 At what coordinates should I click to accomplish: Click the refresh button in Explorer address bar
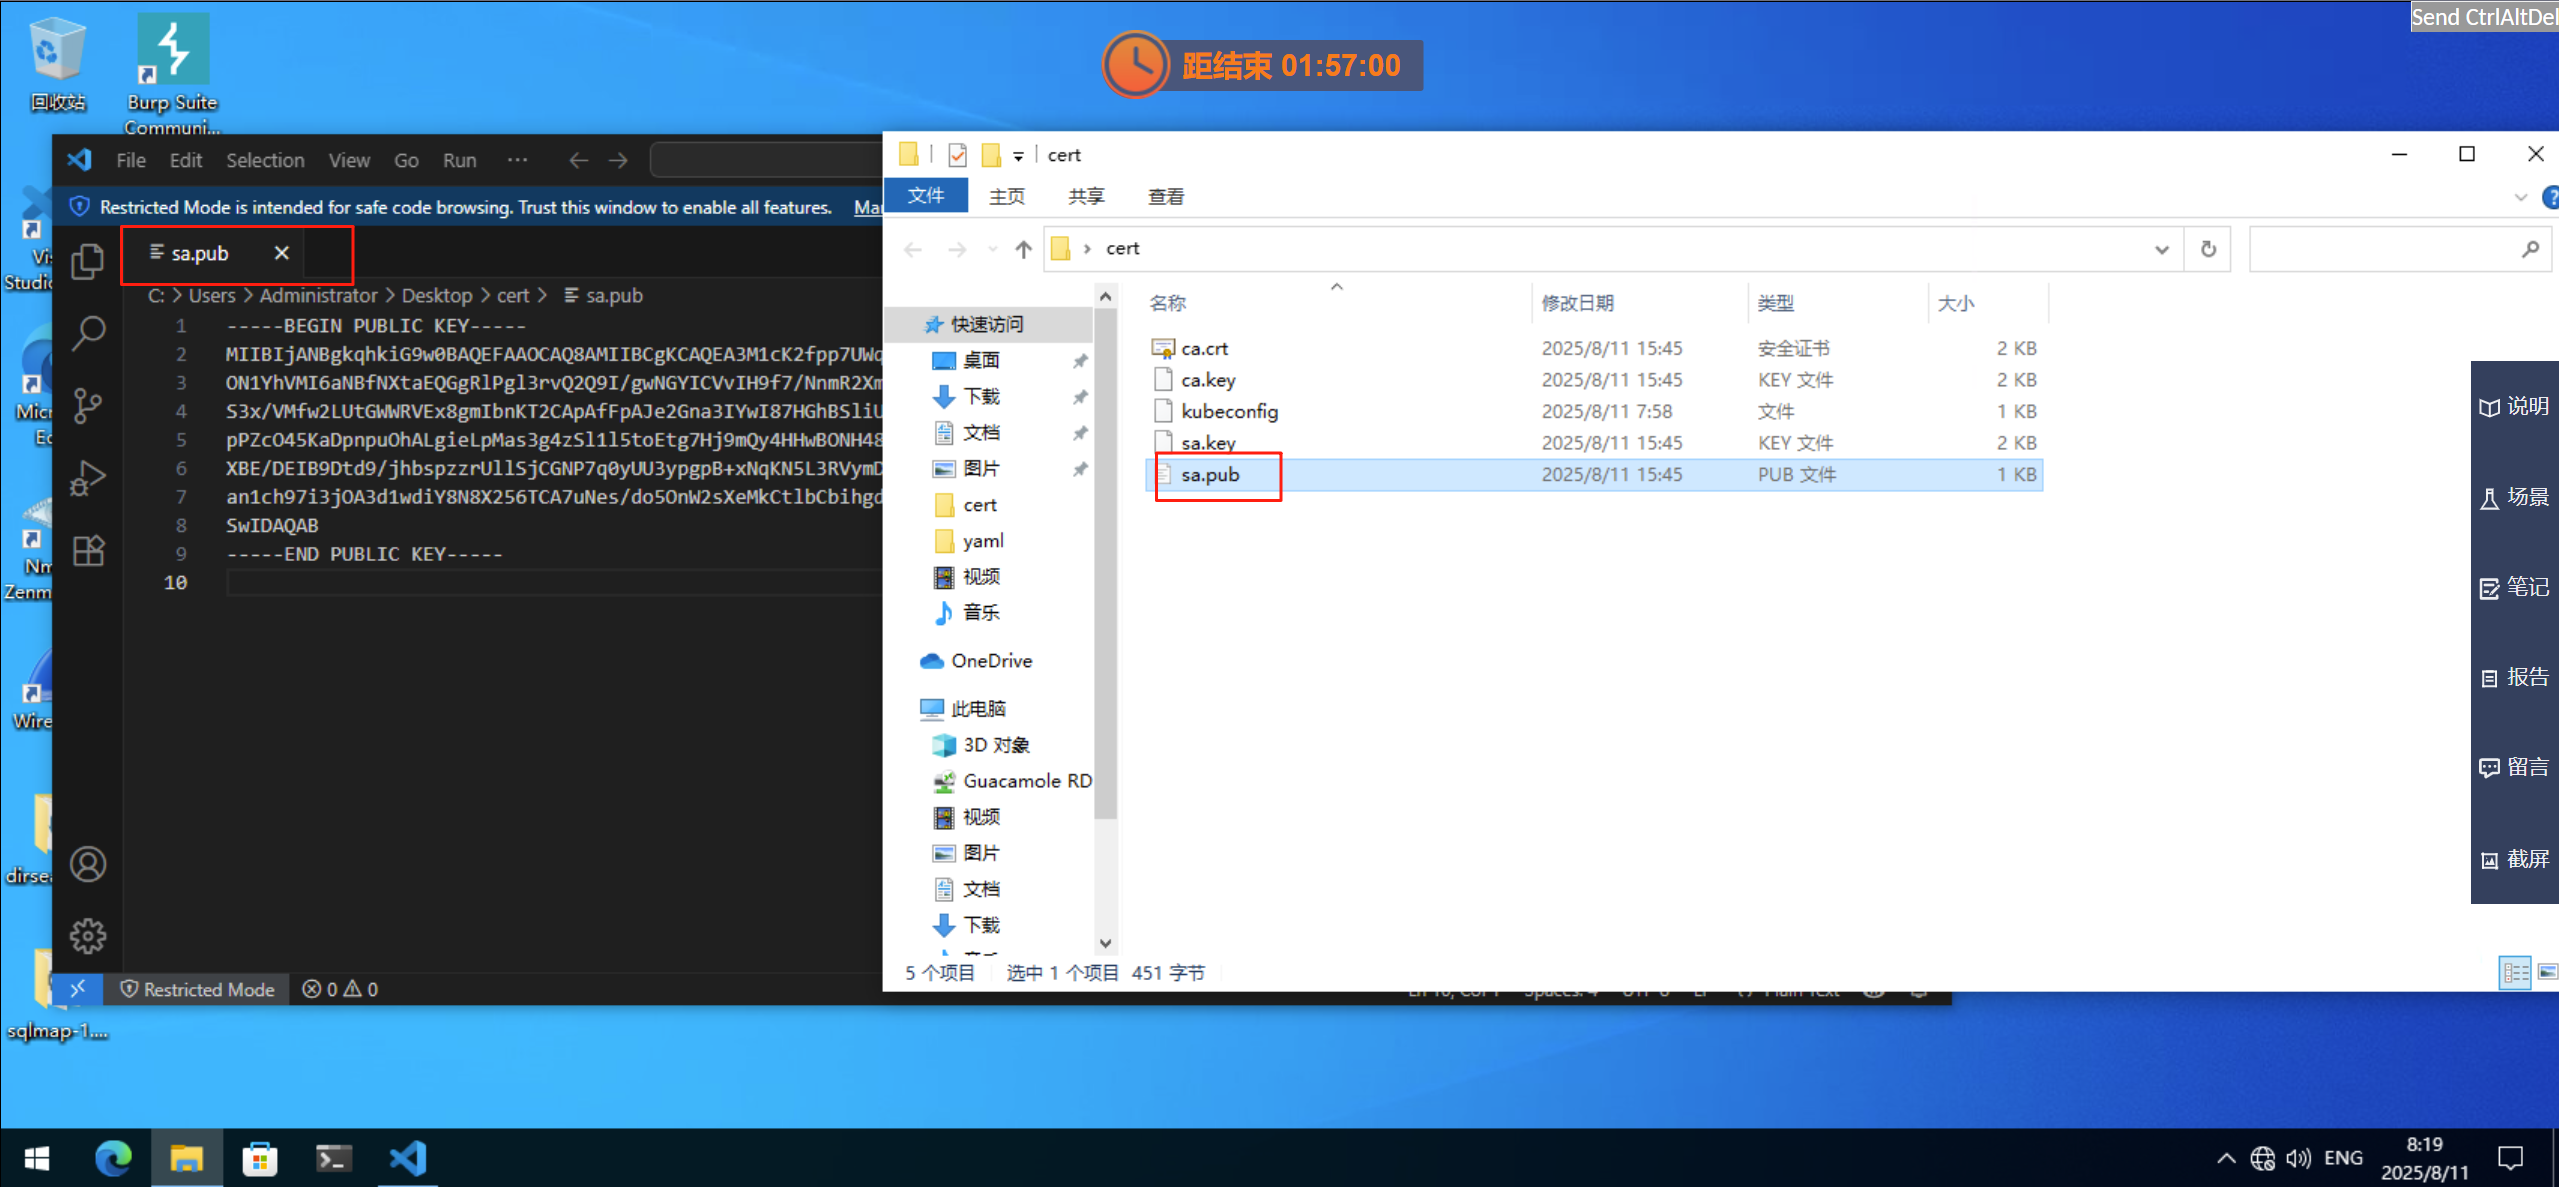click(2208, 249)
